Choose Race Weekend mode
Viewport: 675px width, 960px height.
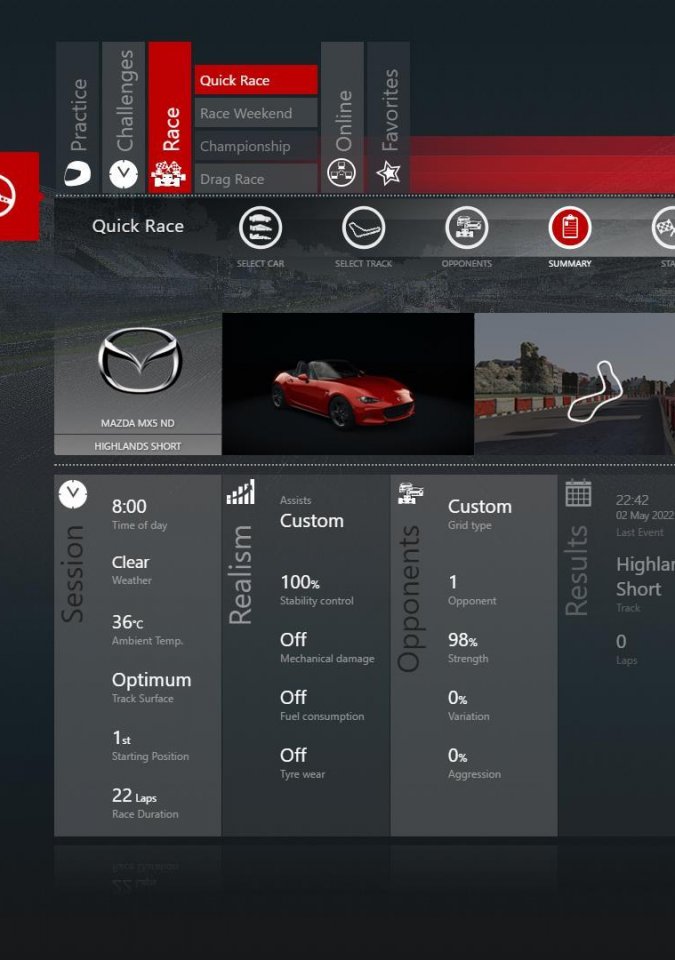click(256, 113)
